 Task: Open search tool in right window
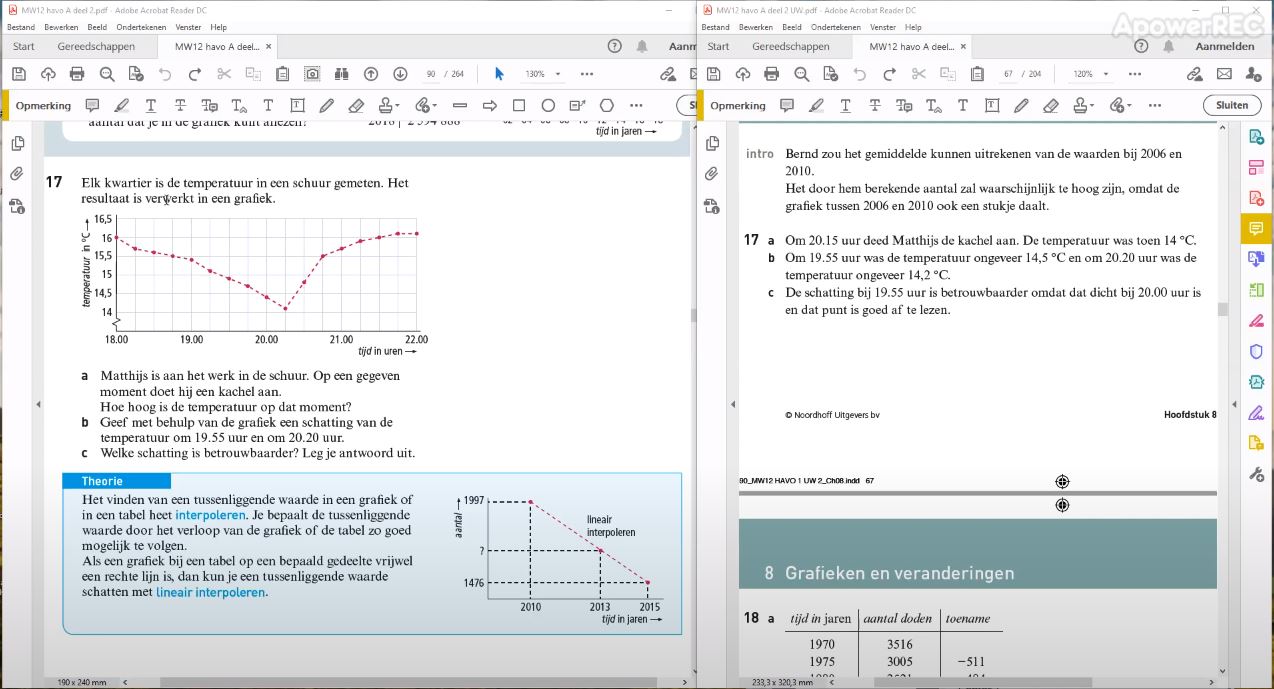point(802,74)
